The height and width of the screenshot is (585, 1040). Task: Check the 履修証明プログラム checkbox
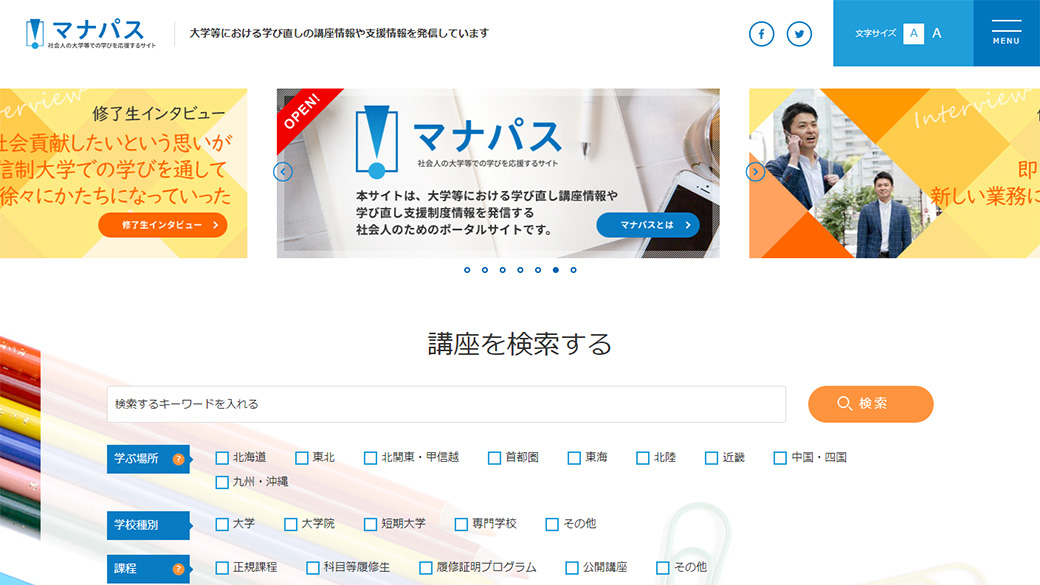pos(426,568)
